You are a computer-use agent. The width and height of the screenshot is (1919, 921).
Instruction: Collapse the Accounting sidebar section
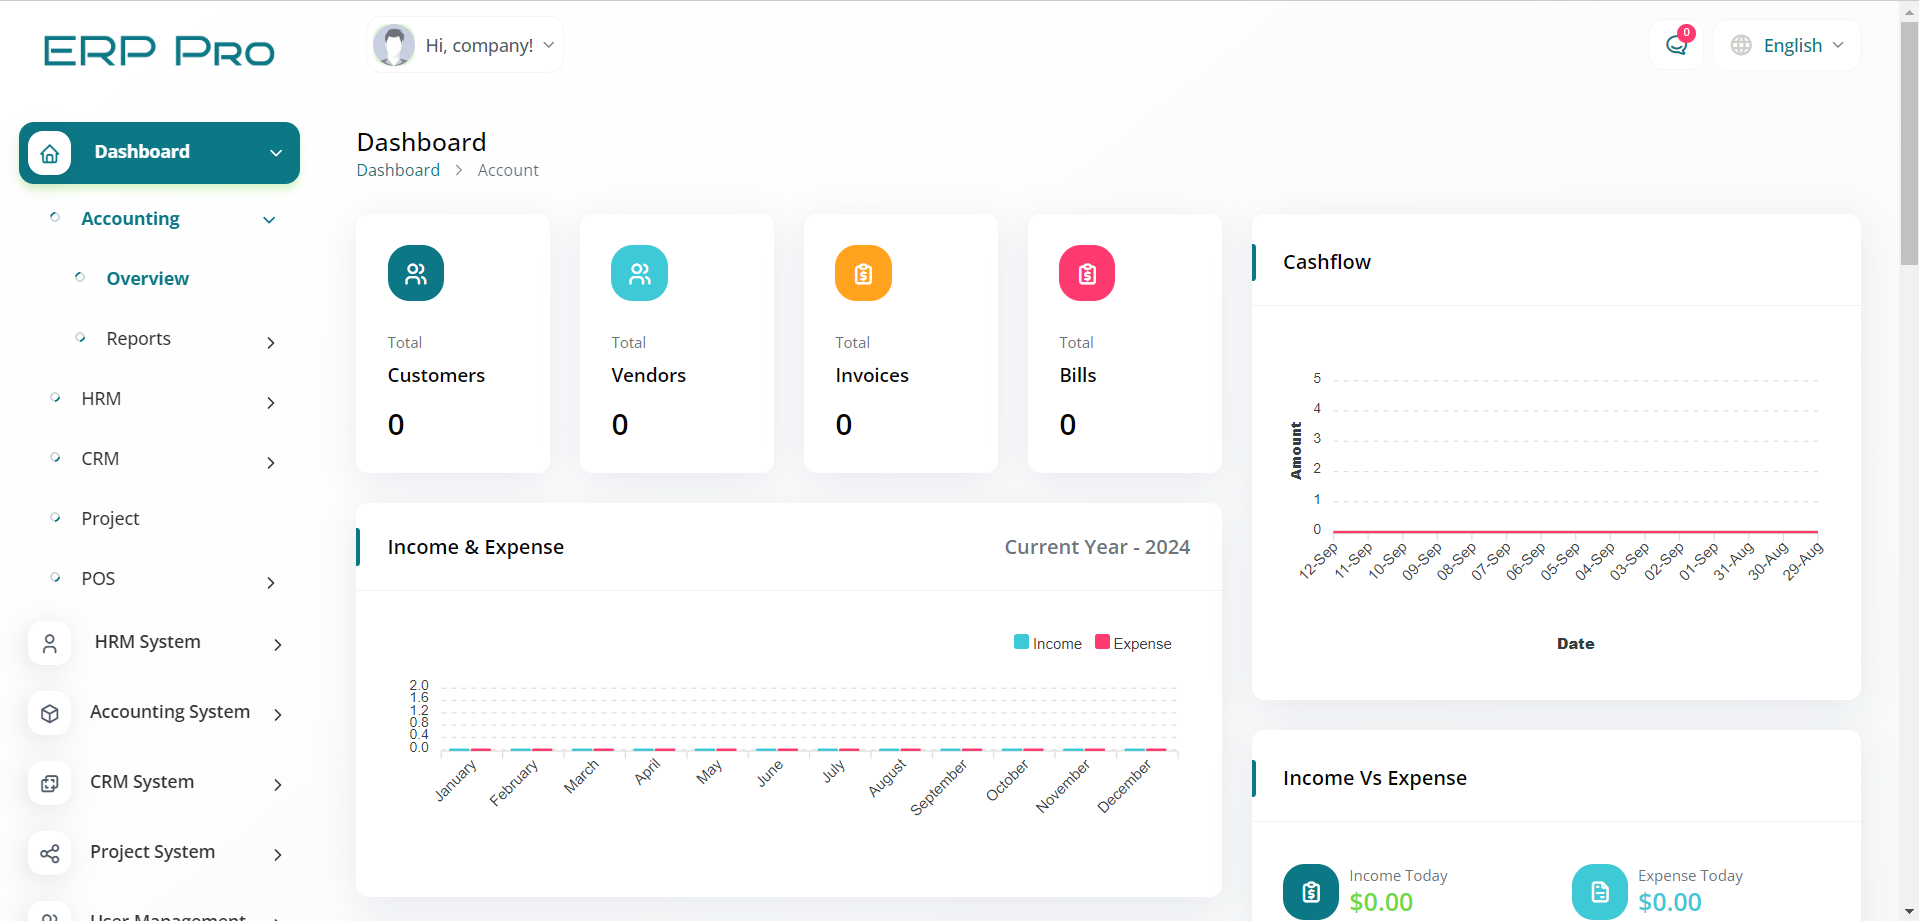[x=130, y=219]
